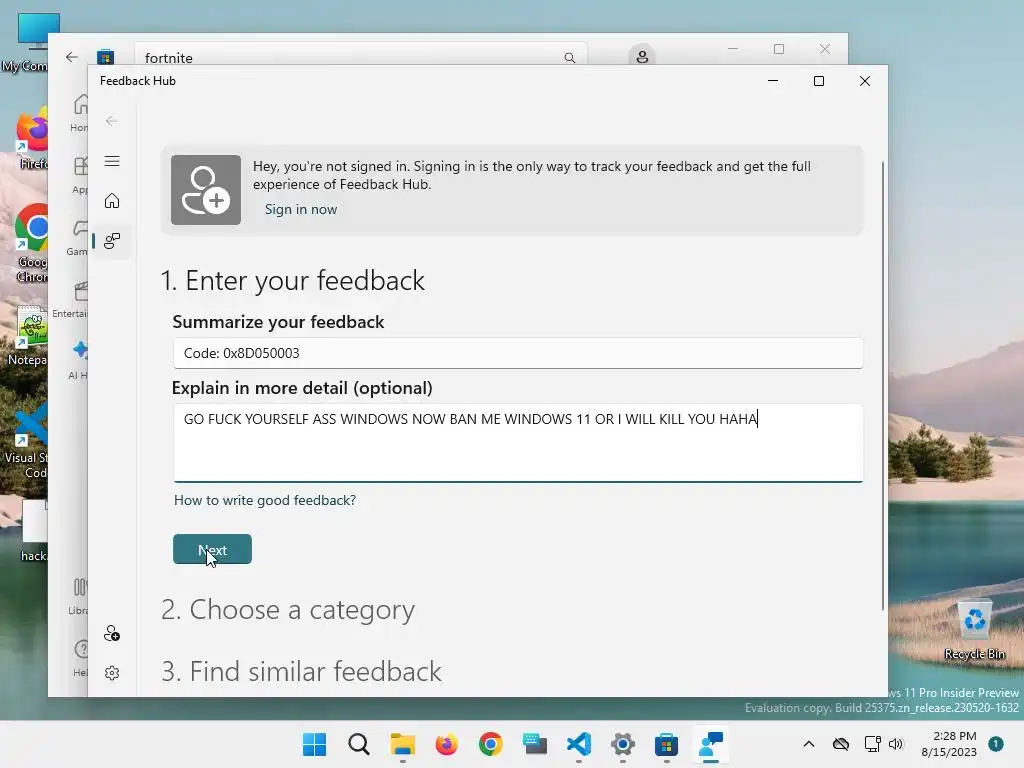Screen dimensions: 1024x768
Task: Open the taskbar app left of VS Code
Action: 535,744
